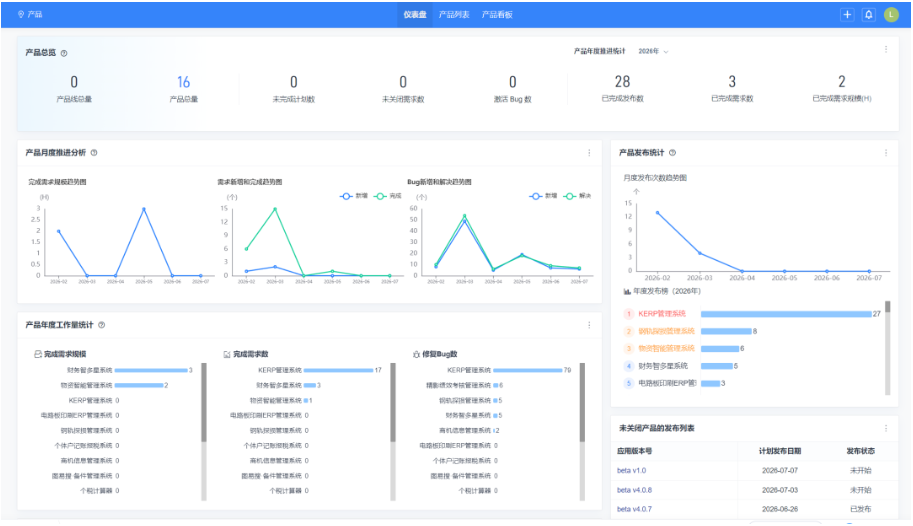The width and height of the screenshot is (913, 526).
Task: Click 应用版本号 column header
Action: click(634, 451)
